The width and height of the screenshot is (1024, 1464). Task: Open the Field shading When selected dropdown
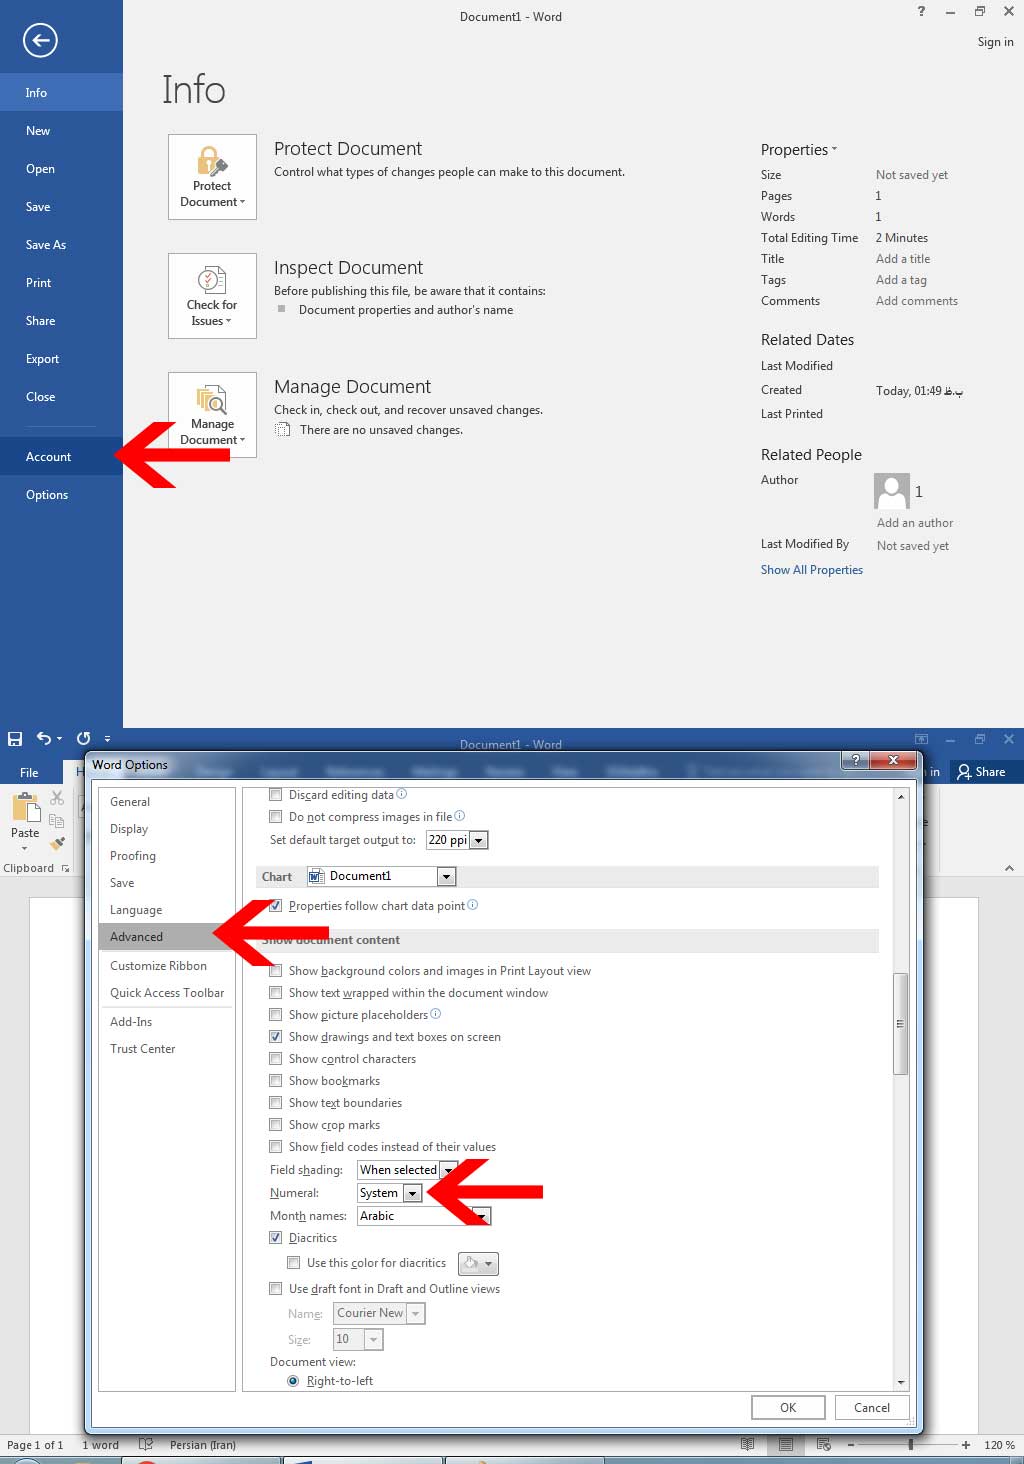tap(448, 1170)
